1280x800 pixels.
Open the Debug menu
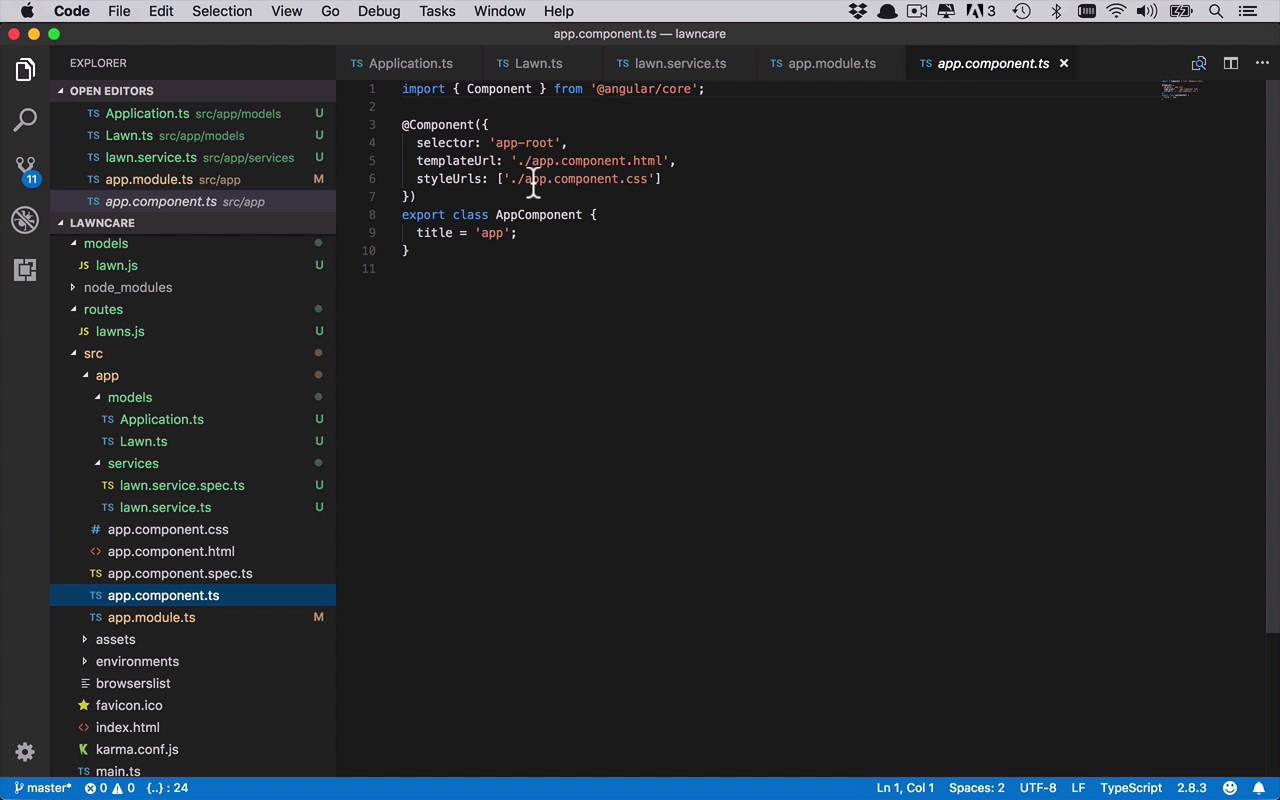click(378, 11)
